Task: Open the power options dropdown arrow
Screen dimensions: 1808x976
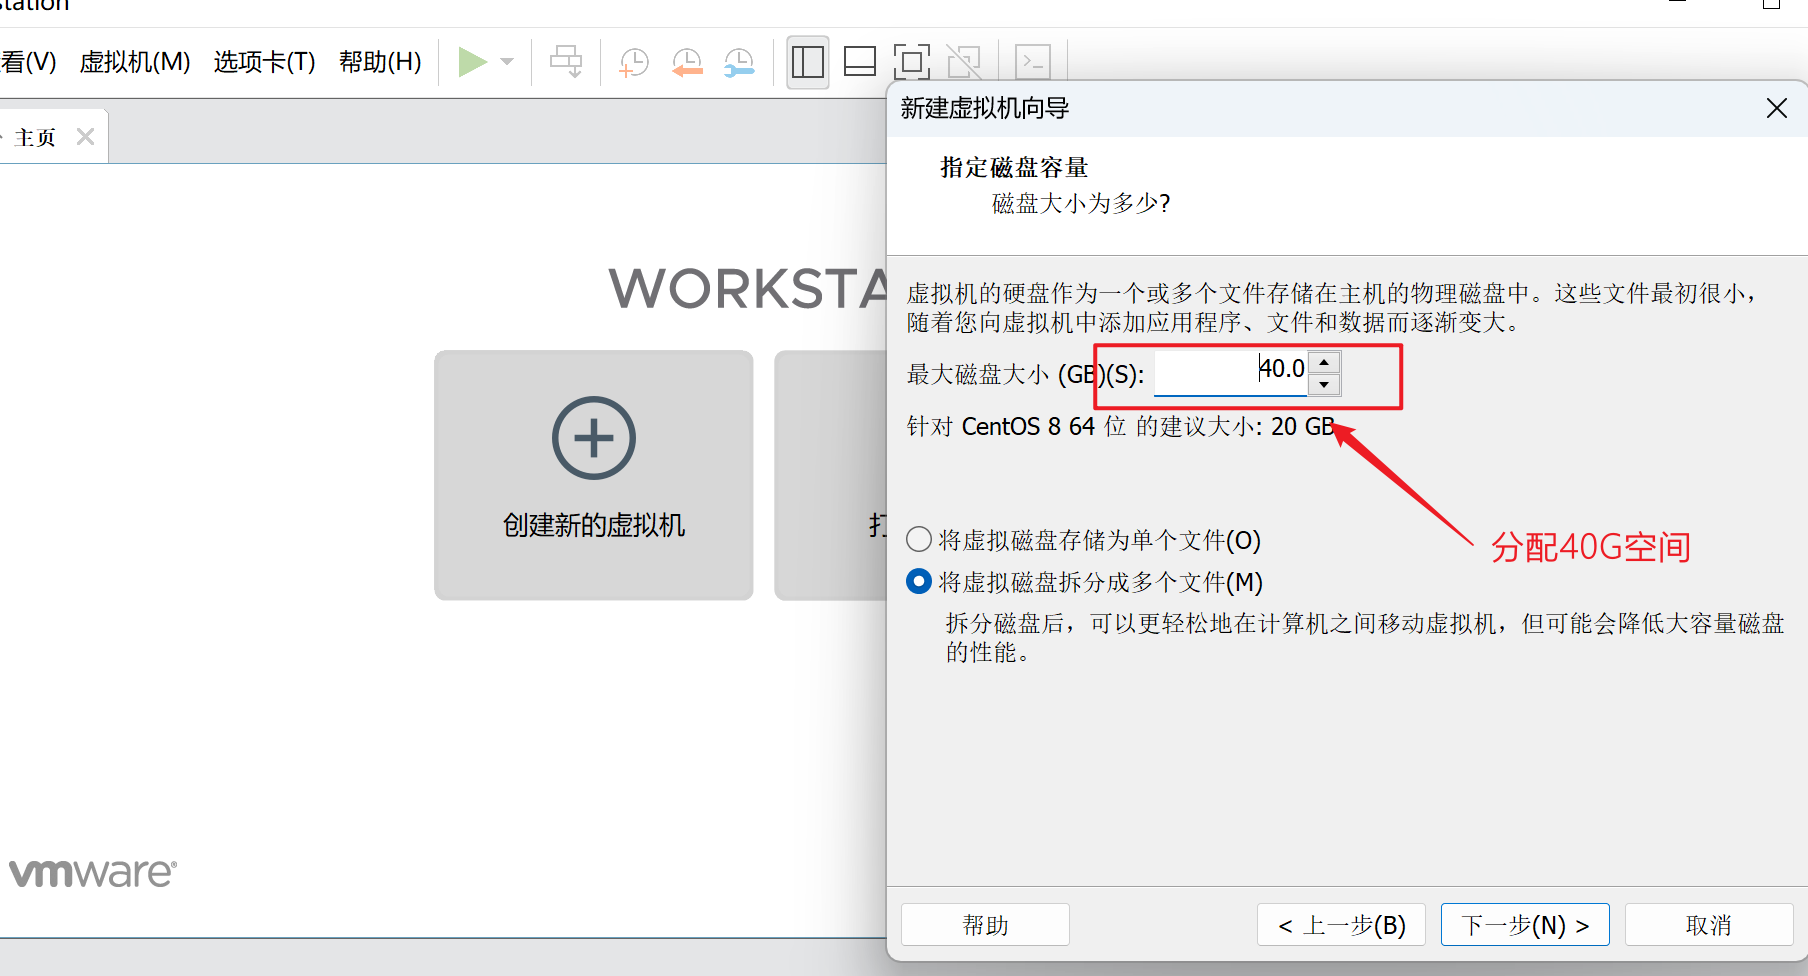Action: coord(507,62)
